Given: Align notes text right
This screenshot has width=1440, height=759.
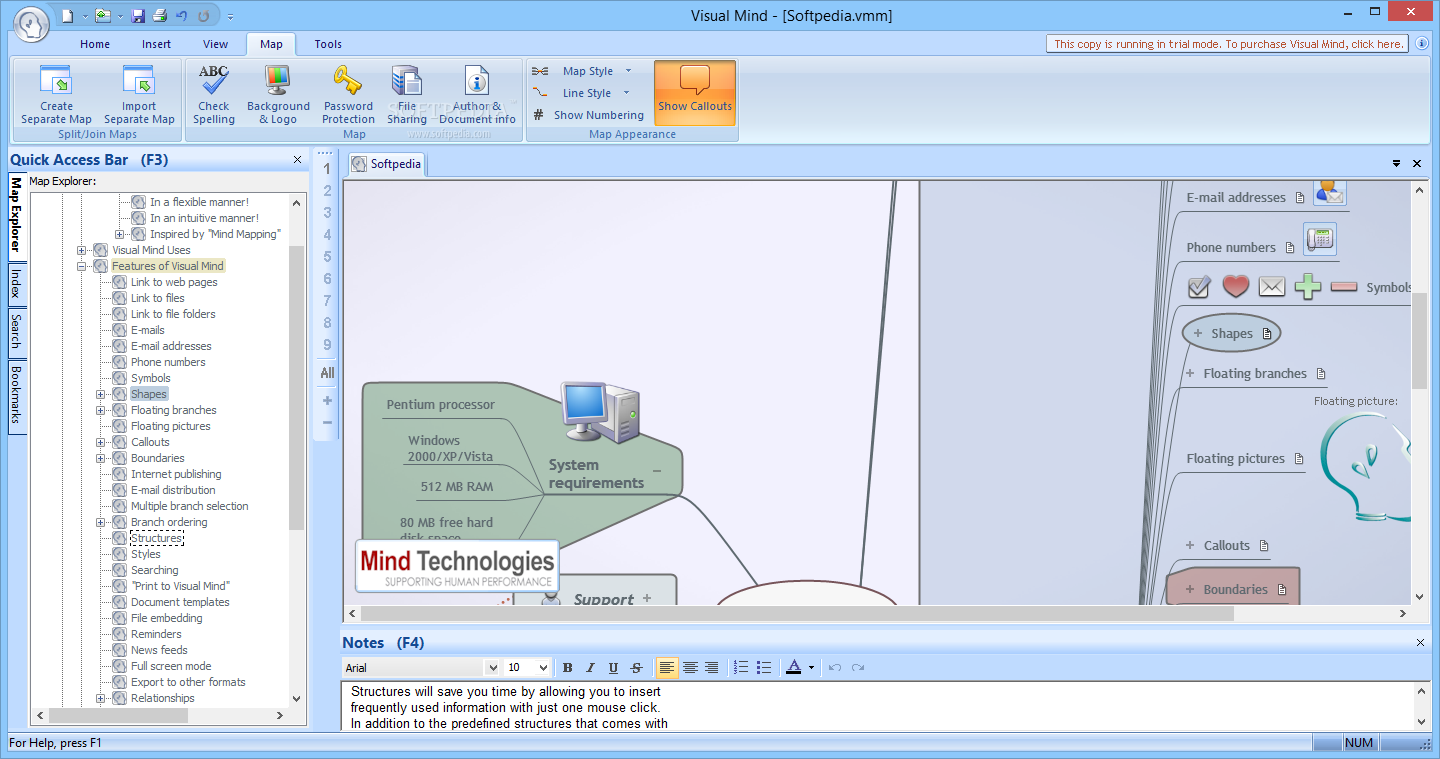Looking at the screenshot, I should pos(712,667).
